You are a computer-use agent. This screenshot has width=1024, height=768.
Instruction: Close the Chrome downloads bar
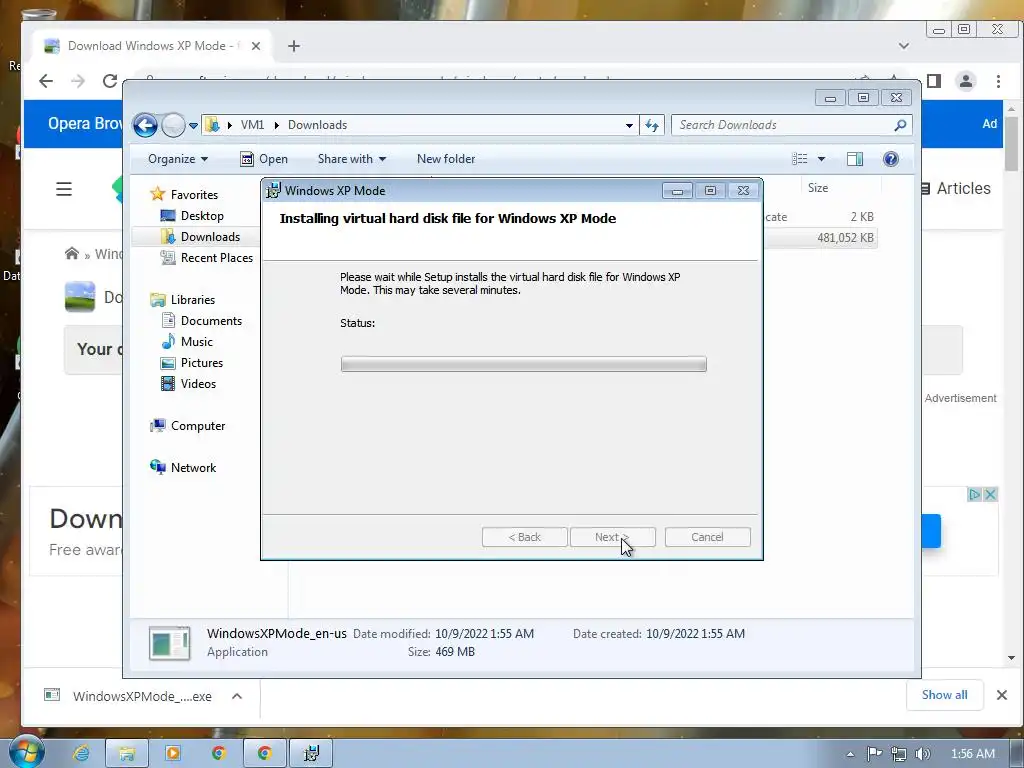click(x=1002, y=695)
